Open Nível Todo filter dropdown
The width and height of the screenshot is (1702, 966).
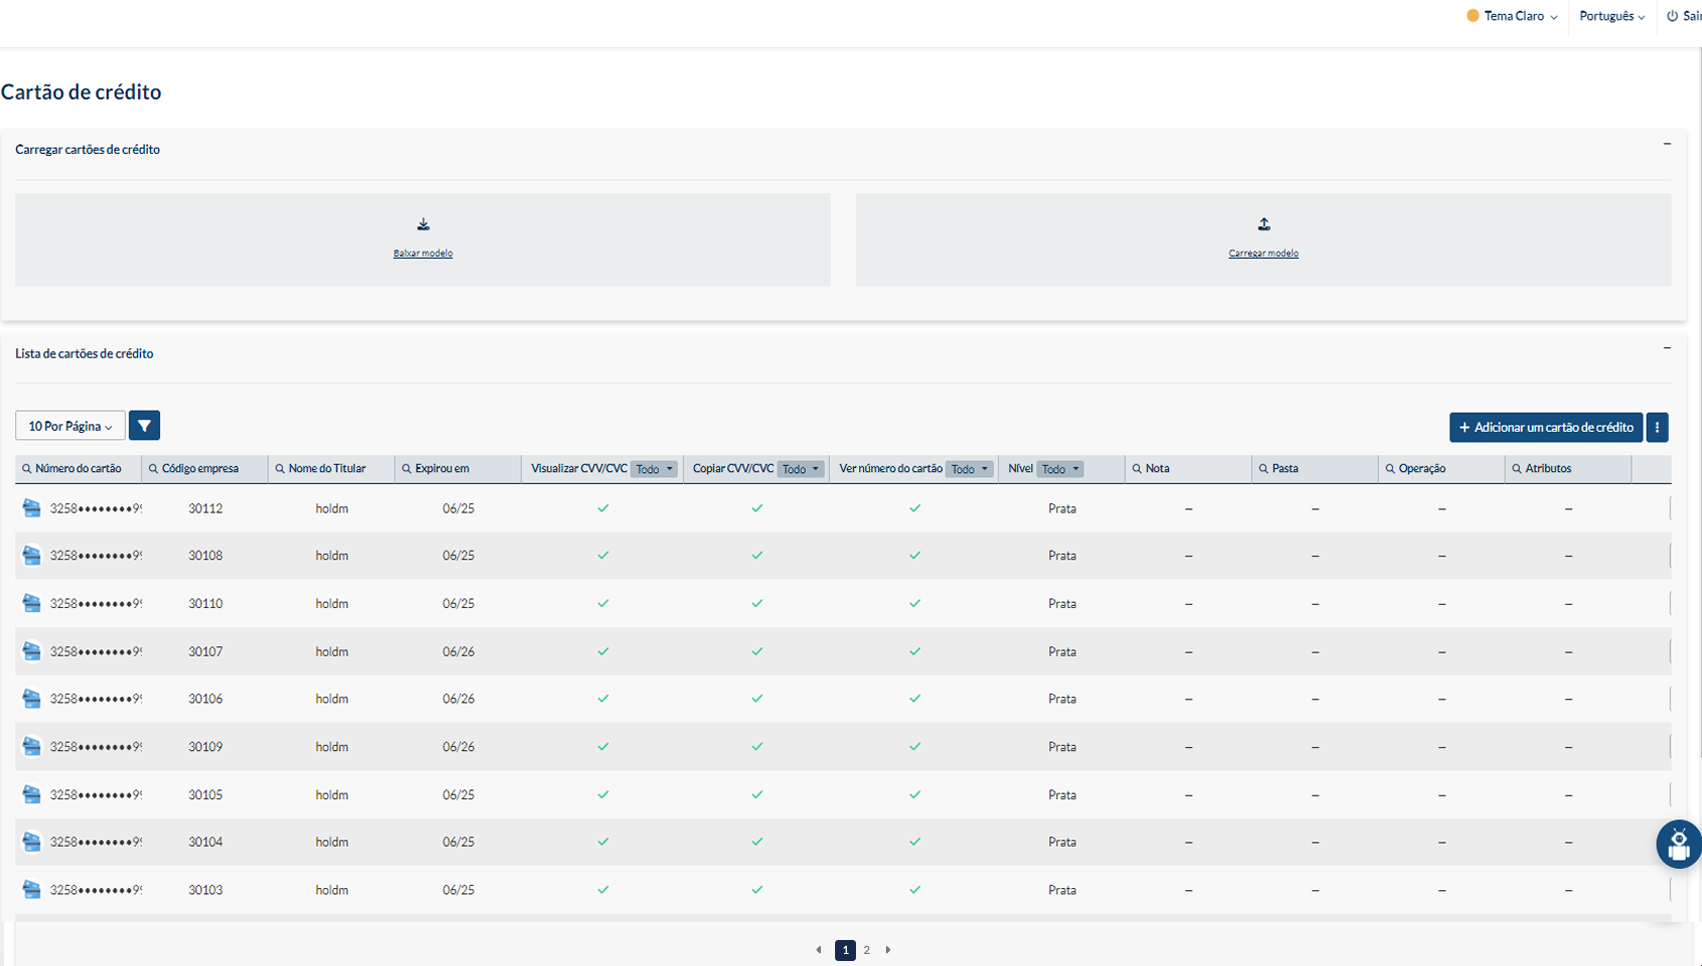click(1060, 469)
